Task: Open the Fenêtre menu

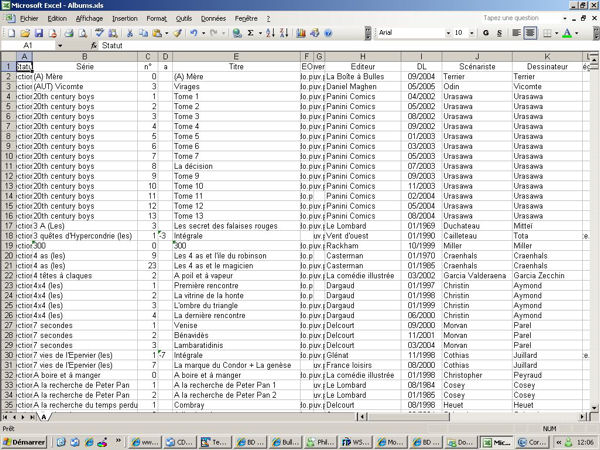Action: [246, 18]
